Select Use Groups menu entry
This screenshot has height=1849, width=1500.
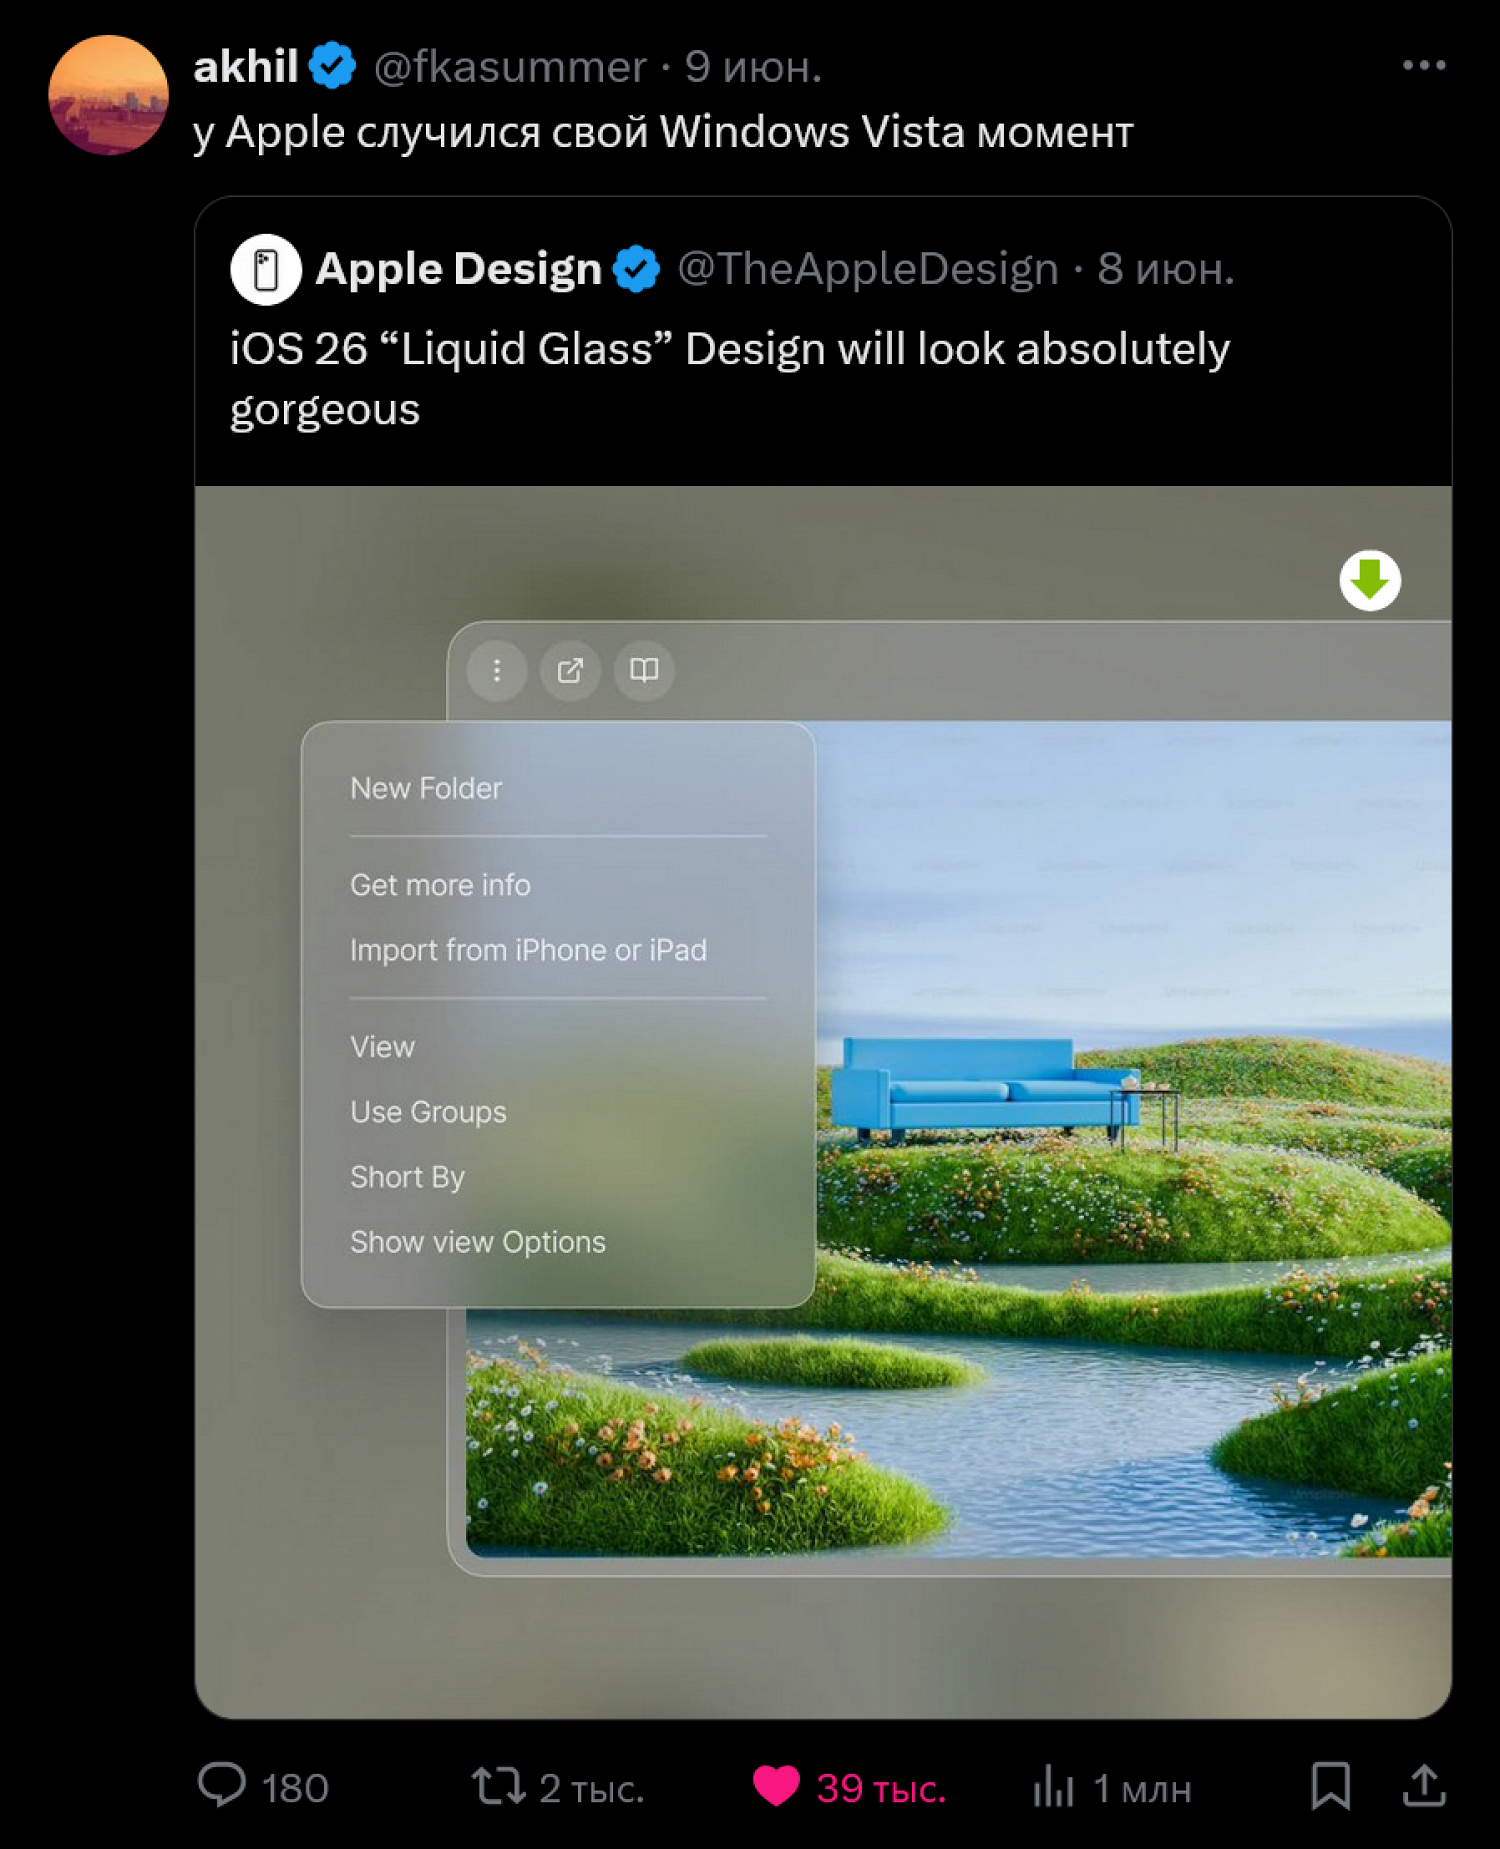428,1112
